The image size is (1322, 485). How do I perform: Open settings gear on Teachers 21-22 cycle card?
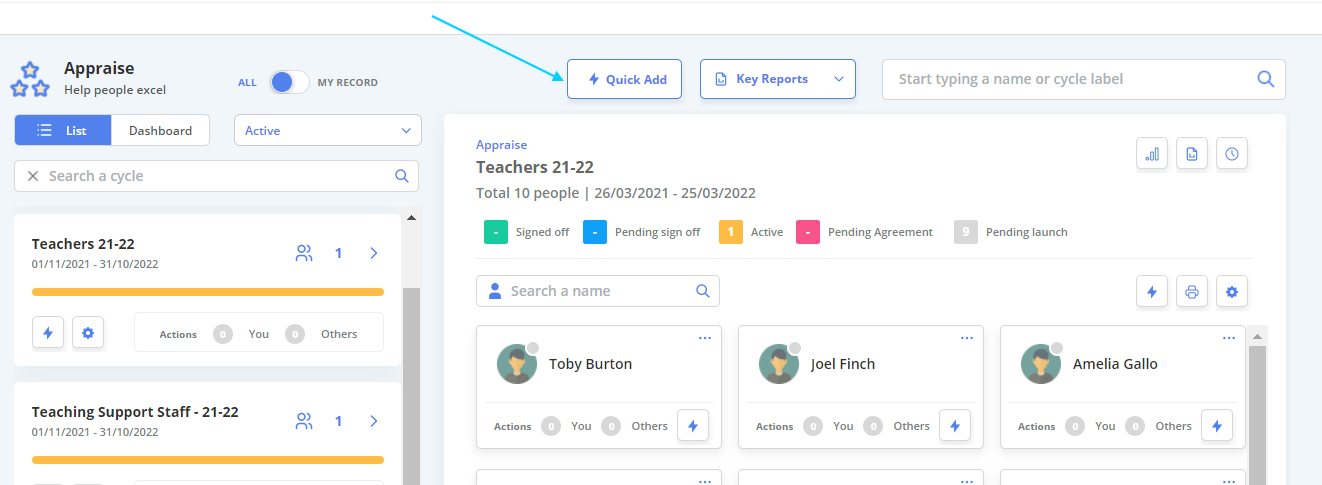[88, 332]
